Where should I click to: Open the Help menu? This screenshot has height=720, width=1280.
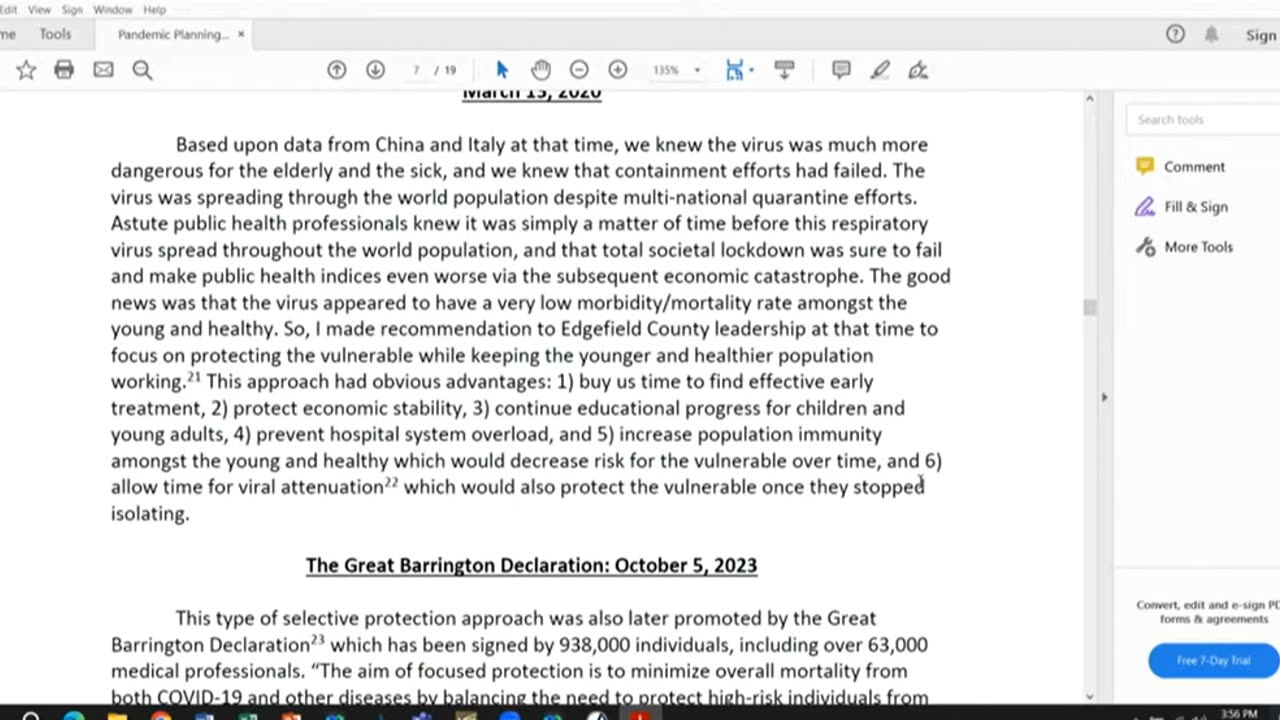click(x=154, y=9)
